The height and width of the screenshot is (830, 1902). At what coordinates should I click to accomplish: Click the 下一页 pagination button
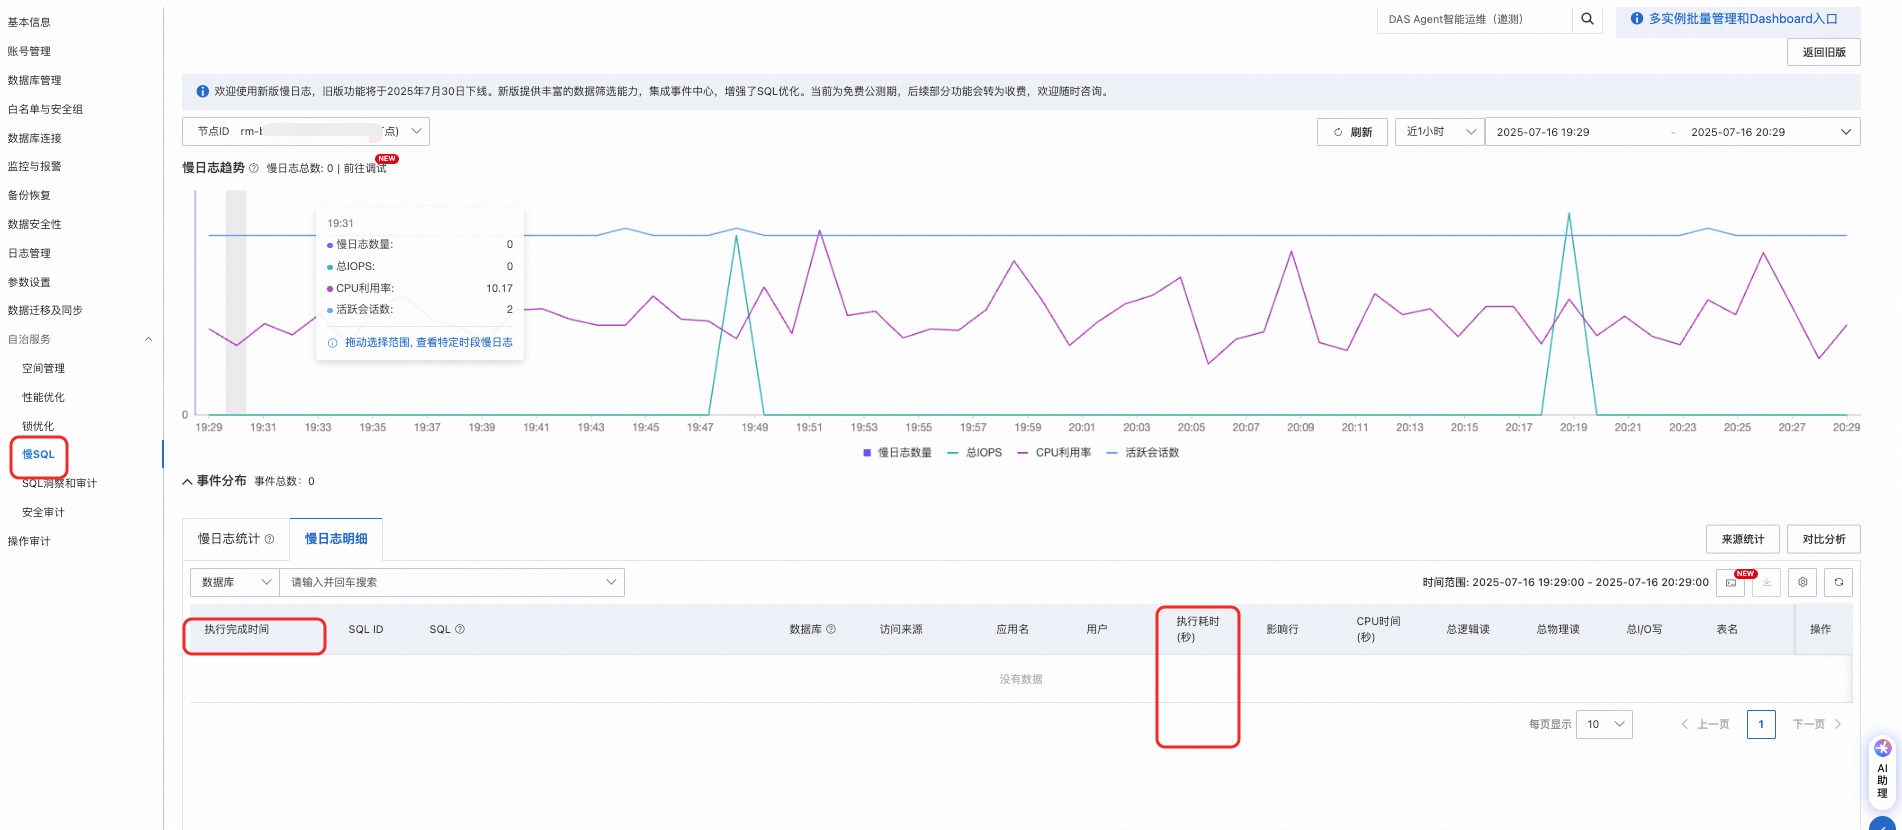click(1817, 724)
